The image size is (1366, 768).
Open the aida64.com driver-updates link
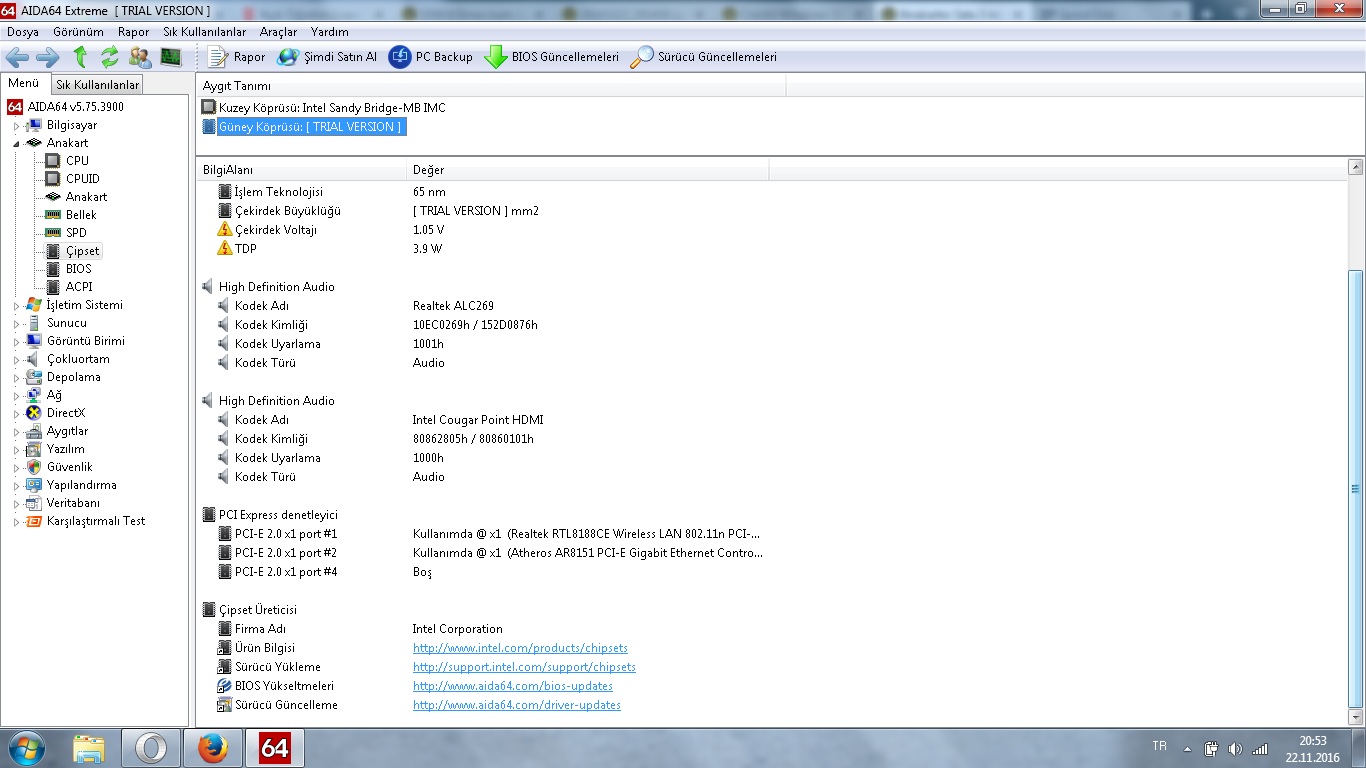[x=516, y=705]
